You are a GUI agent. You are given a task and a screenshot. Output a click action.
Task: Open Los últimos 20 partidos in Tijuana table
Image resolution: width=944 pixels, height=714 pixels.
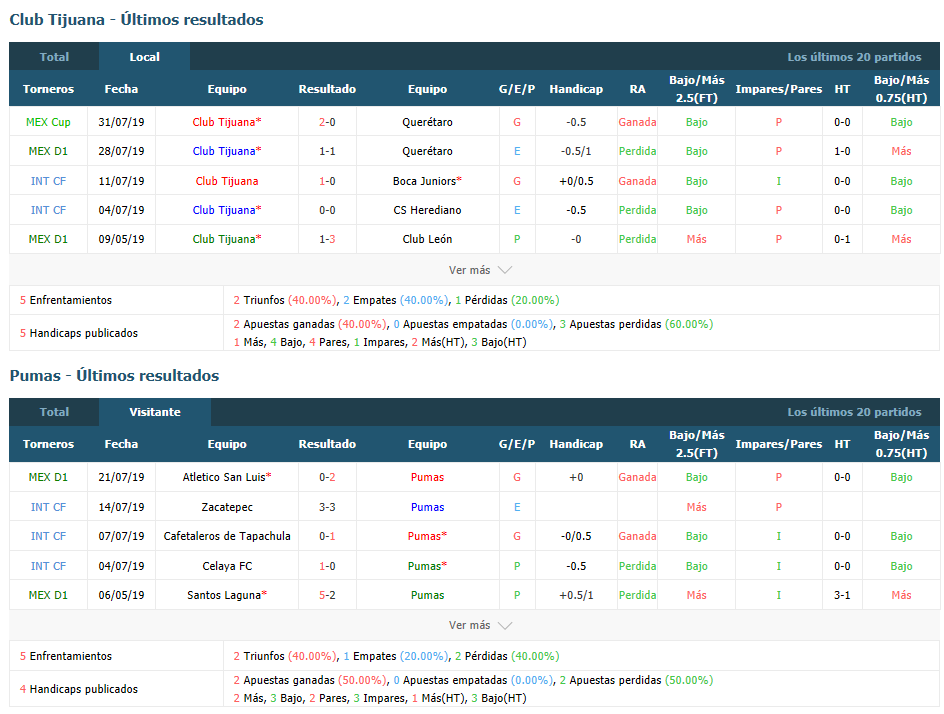point(854,57)
